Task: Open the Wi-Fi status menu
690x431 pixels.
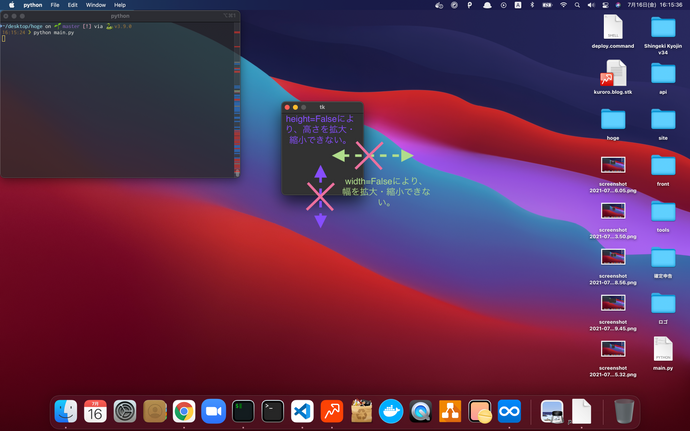Action: click(x=563, y=5)
